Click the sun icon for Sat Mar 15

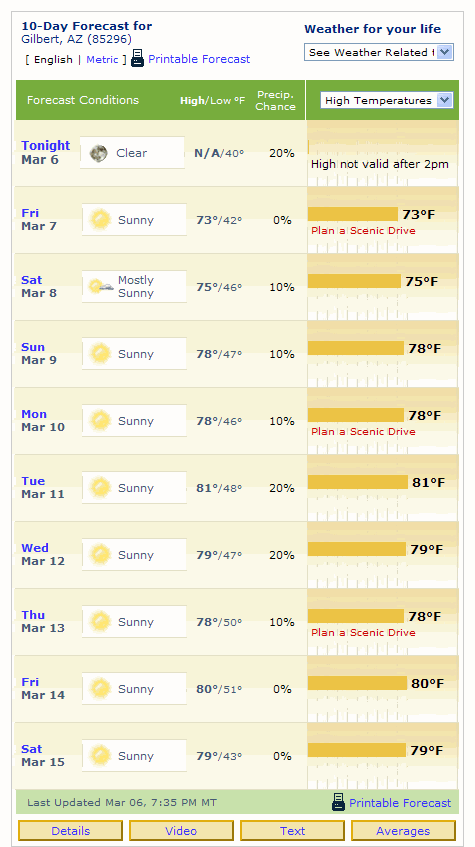point(101,756)
